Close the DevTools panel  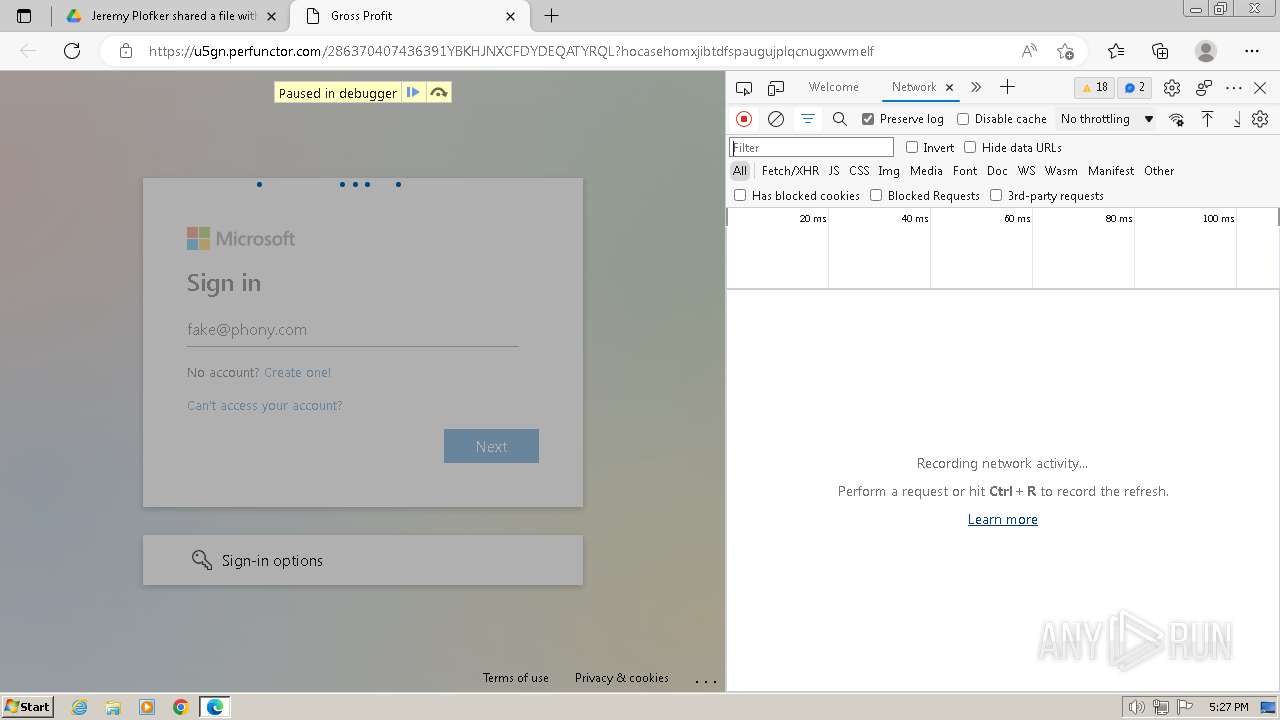(1260, 88)
